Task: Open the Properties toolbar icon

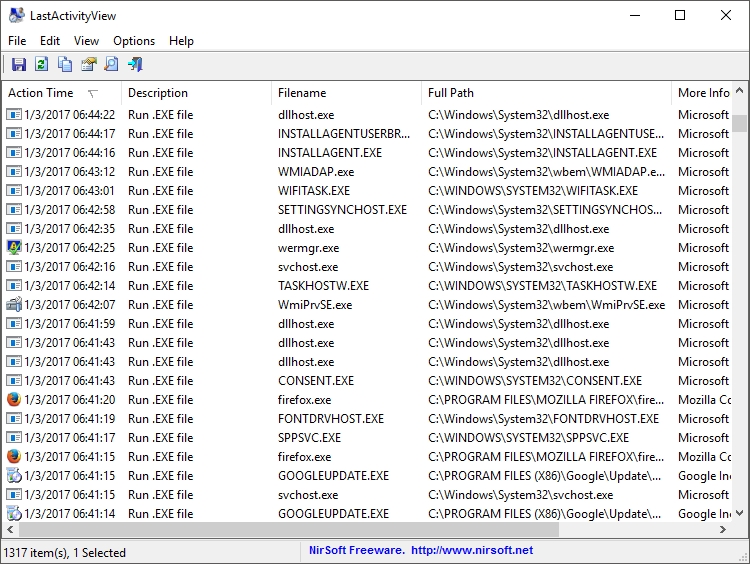Action: 88,64
